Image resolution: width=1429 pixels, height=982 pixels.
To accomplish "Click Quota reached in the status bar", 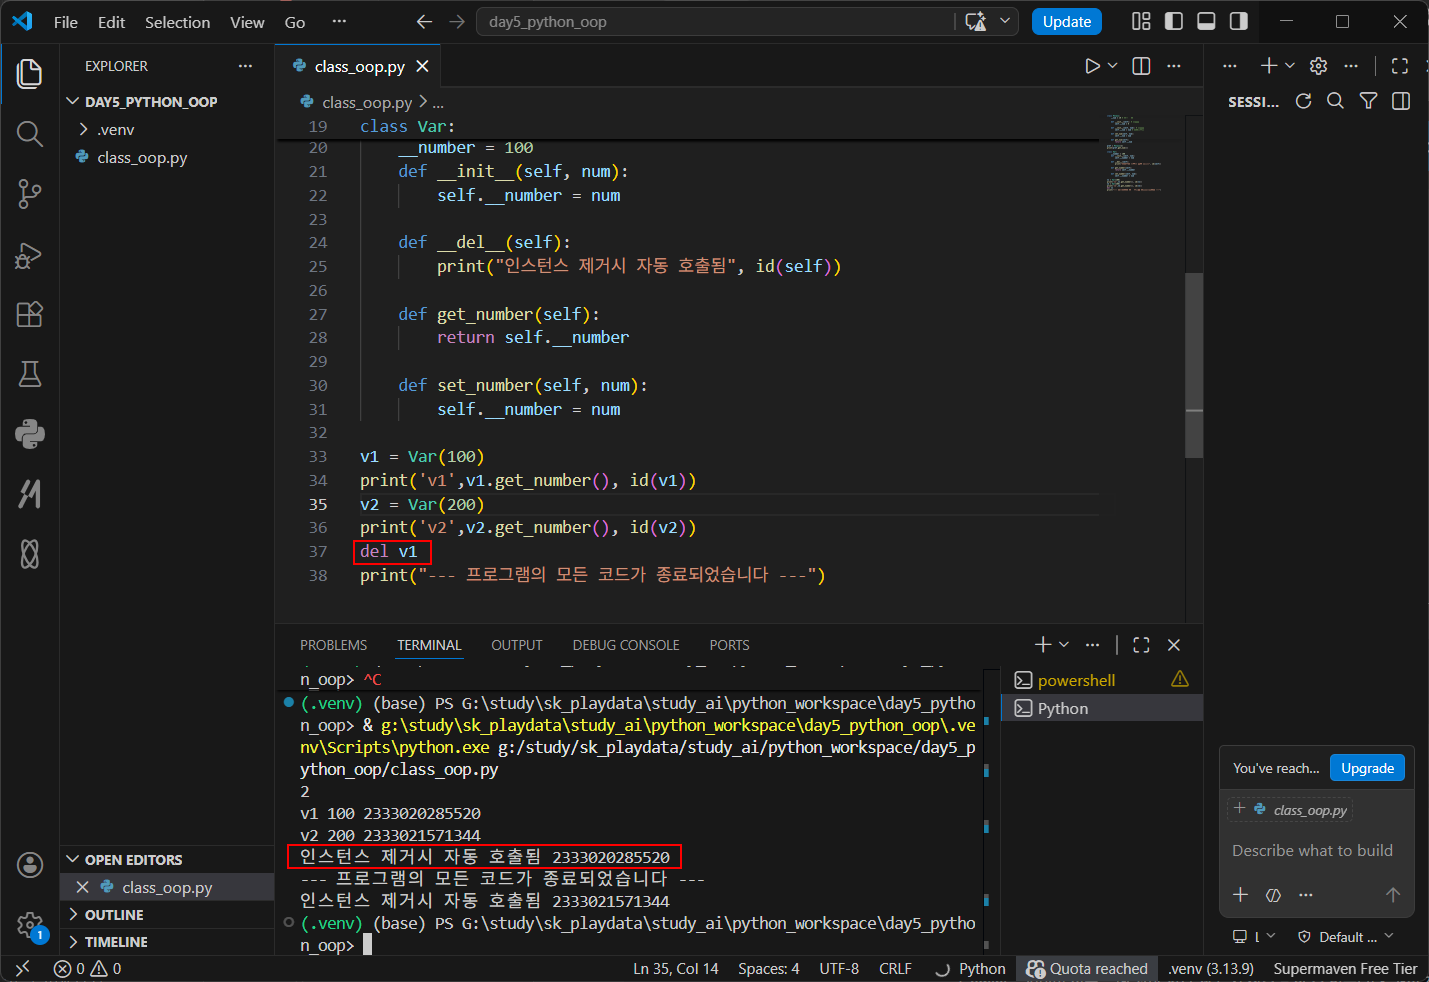I will 1087,968.
